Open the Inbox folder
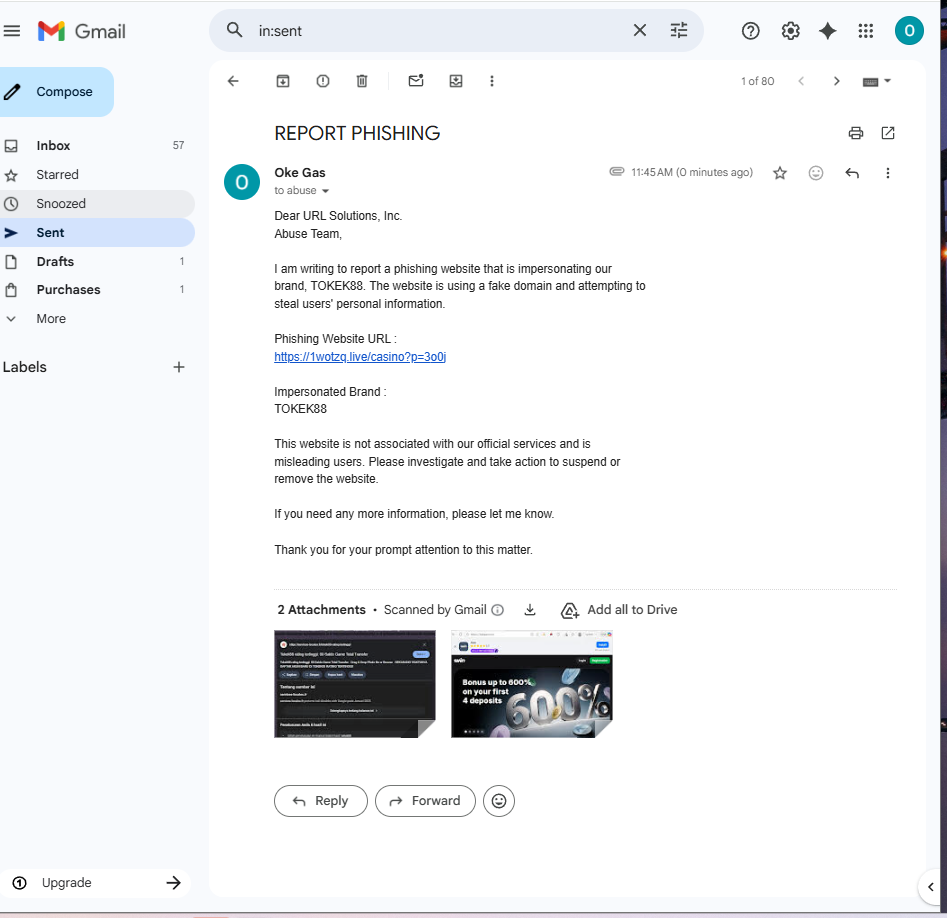 coord(97,146)
